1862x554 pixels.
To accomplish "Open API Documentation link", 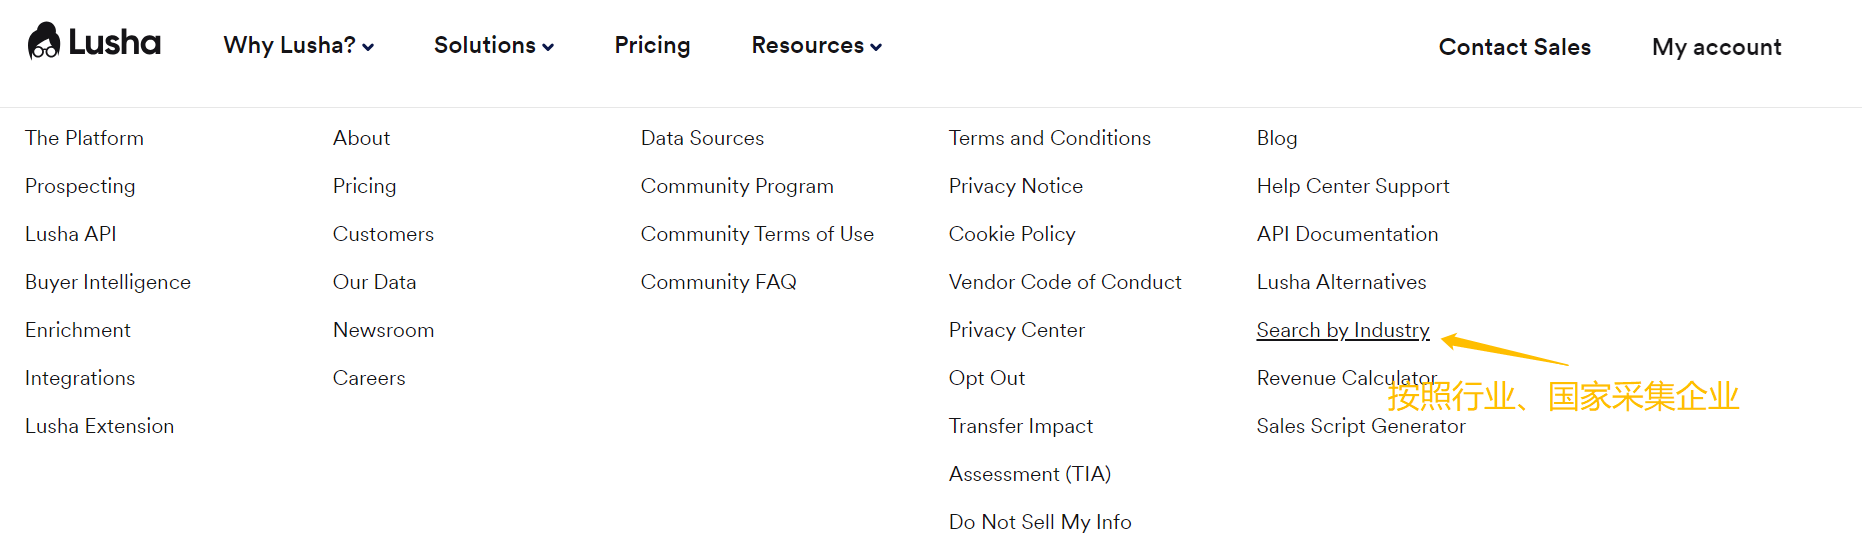I will 1347,234.
